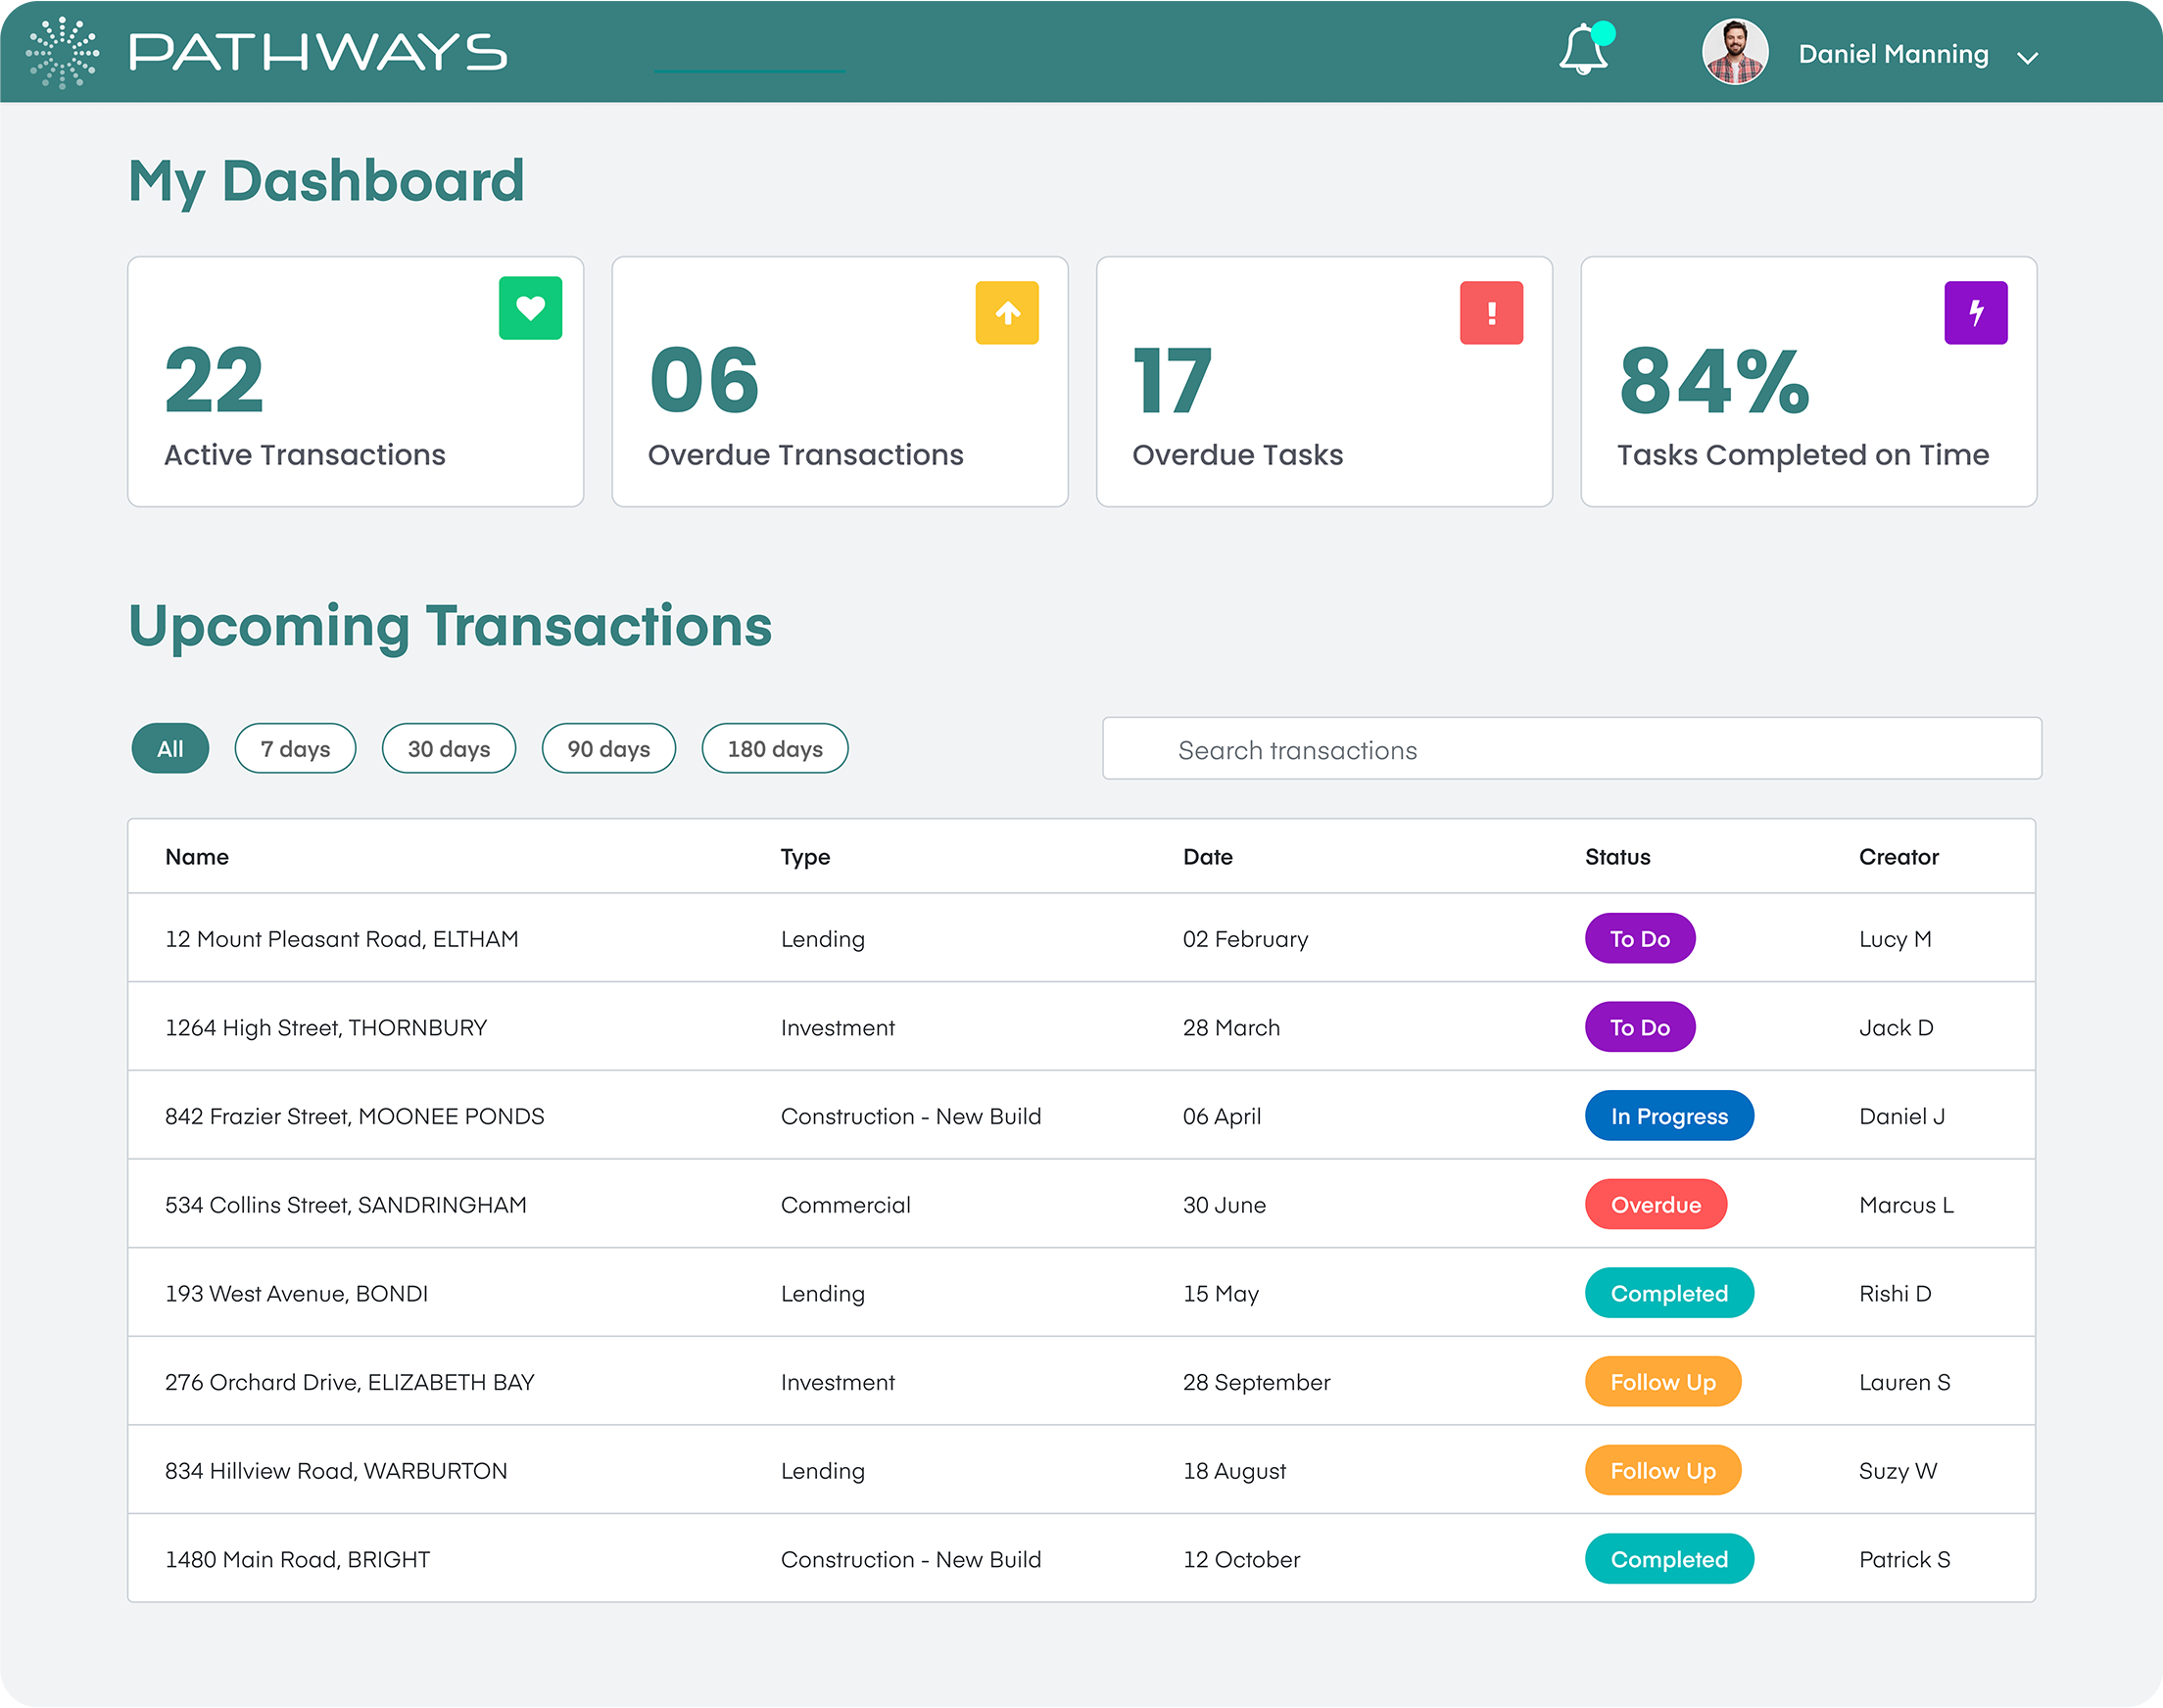Filter transactions to 7 days
The width and height of the screenshot is (2163, 1708).
[x=295, y=749]
